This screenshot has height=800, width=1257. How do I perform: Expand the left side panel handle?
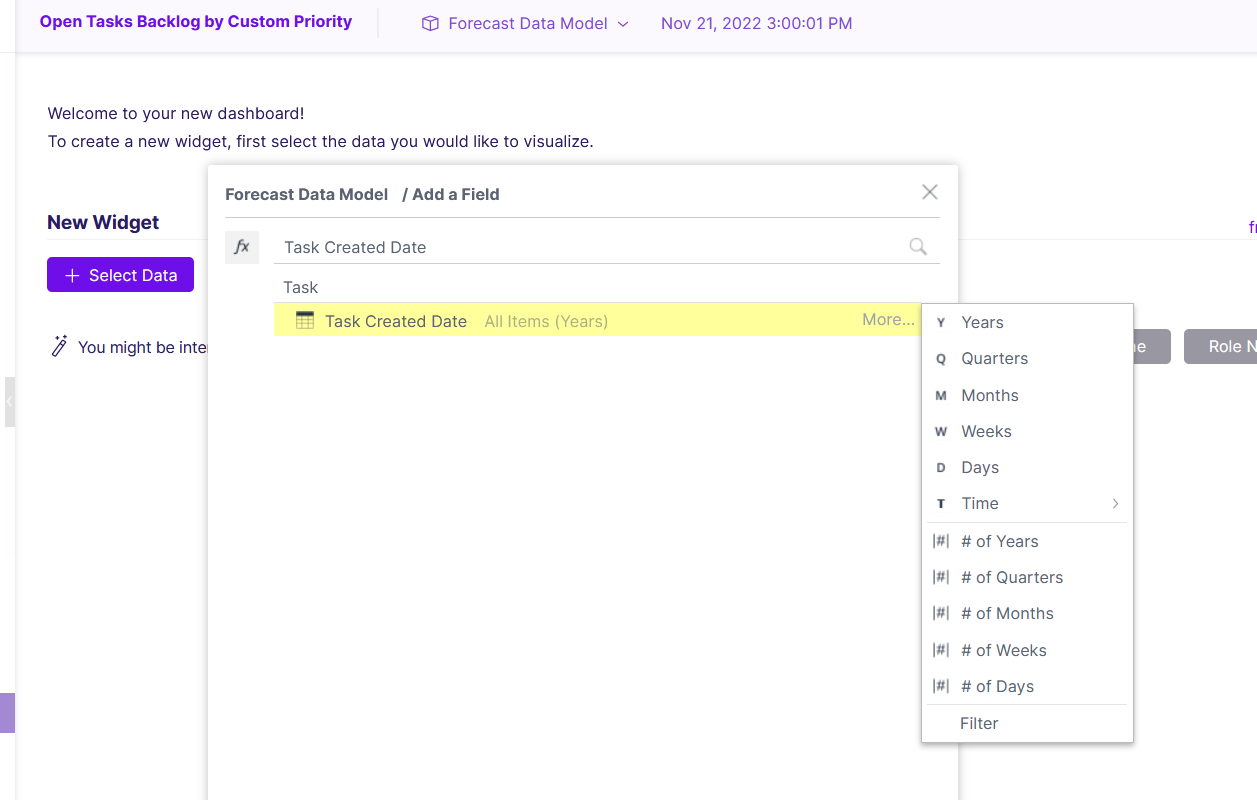coord(9,401)
